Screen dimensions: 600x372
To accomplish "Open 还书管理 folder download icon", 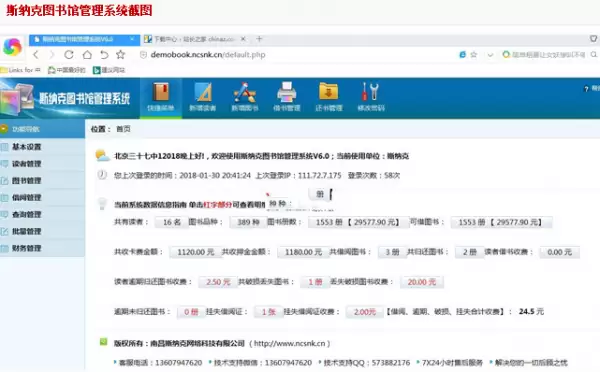I will (329, 92).
